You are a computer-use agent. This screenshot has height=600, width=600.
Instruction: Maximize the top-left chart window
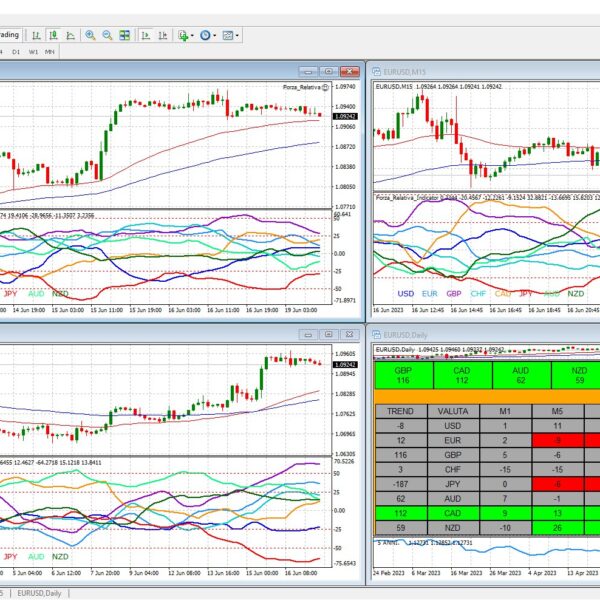click(x=329, y=72)
